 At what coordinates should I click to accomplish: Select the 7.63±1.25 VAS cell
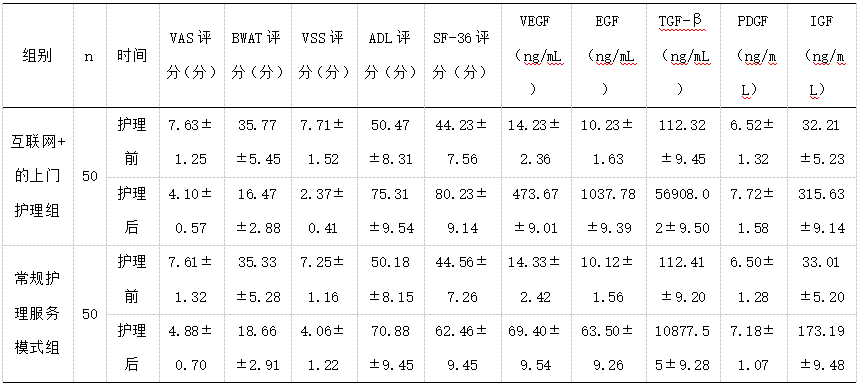tap(192, 142)
